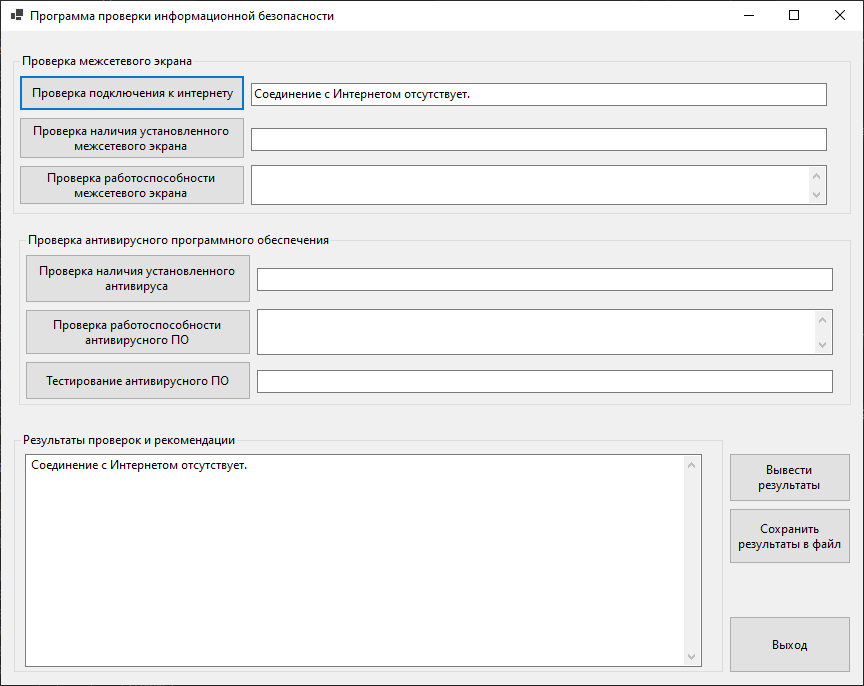Maximize the program window
This screenshot has width=864, height=686.
[794, 15]
